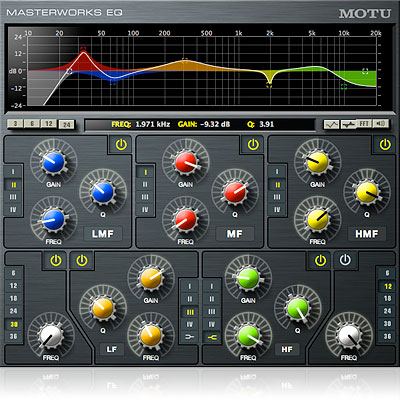
Task: Choose 36 dB slope for low-cut filter
Action: pos(14,336)
